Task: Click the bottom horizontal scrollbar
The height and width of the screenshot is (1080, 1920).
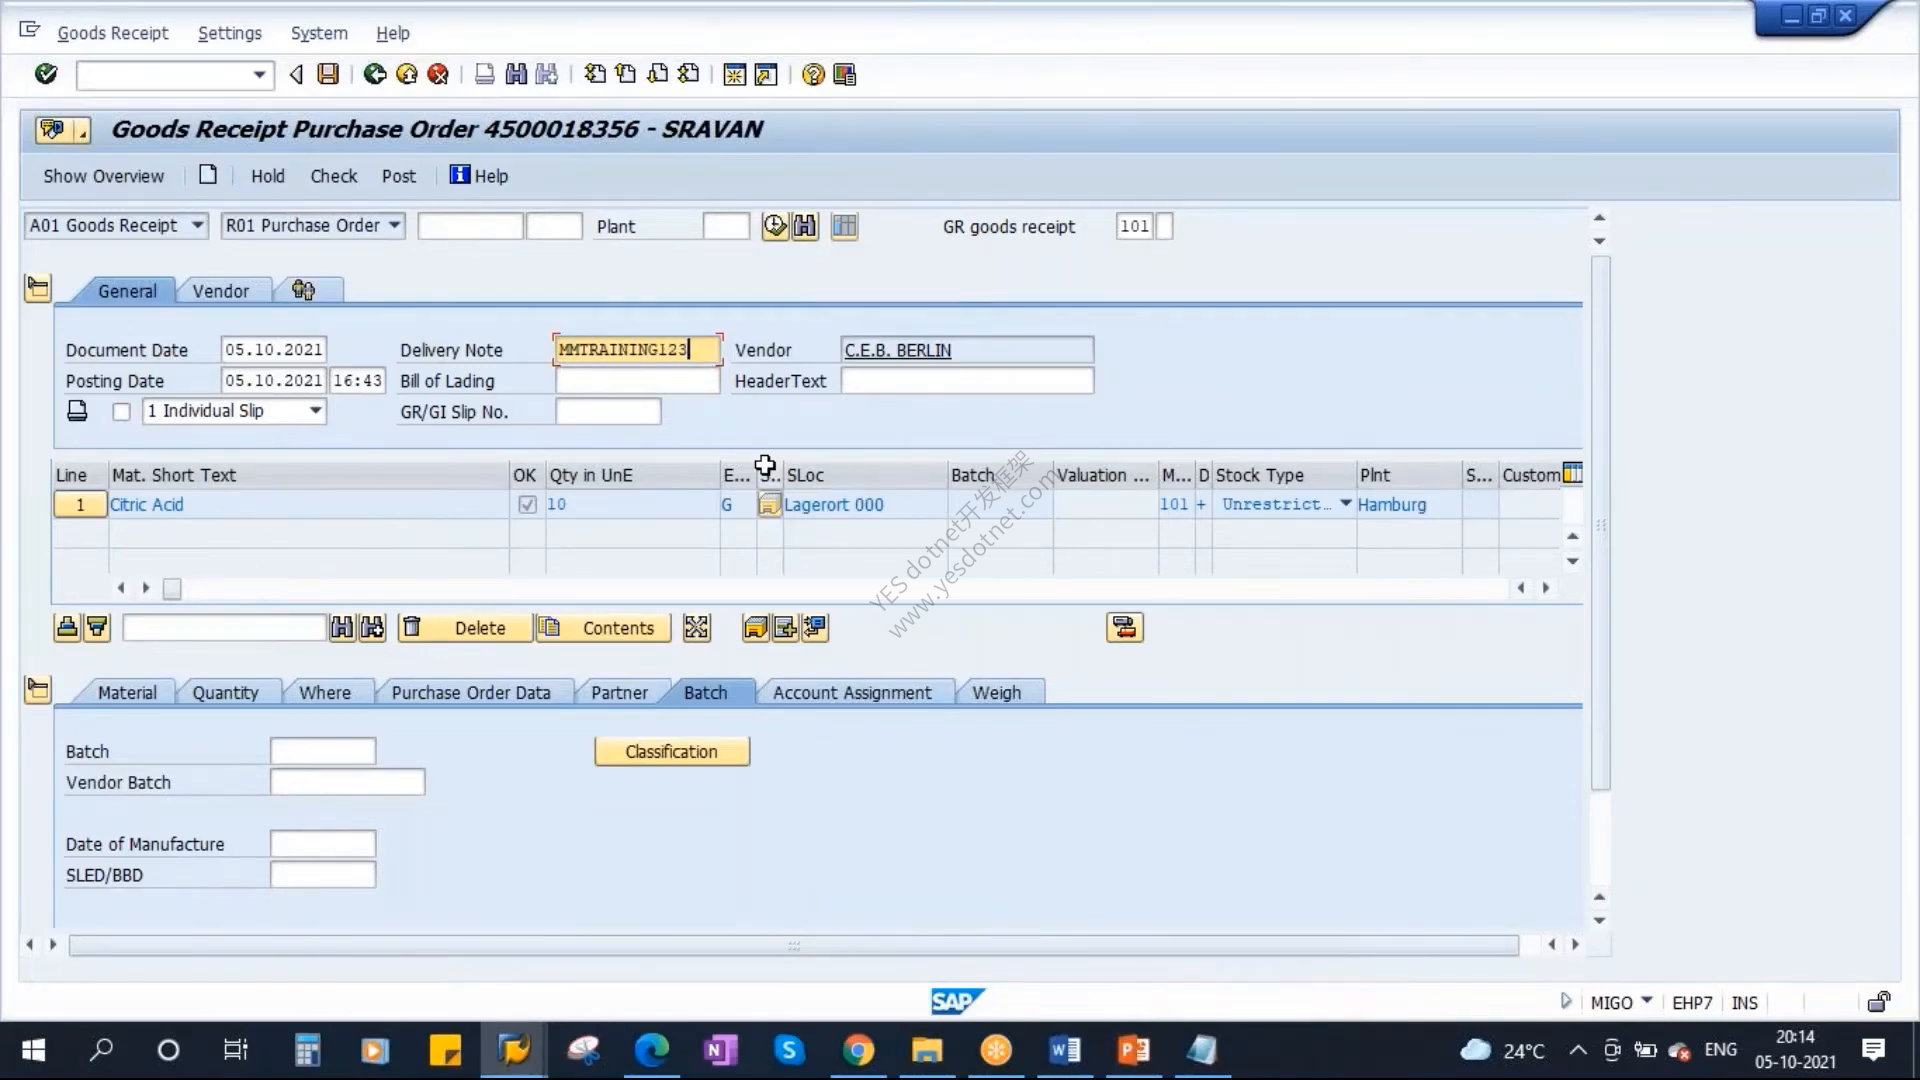Action: tap(794, 945)
